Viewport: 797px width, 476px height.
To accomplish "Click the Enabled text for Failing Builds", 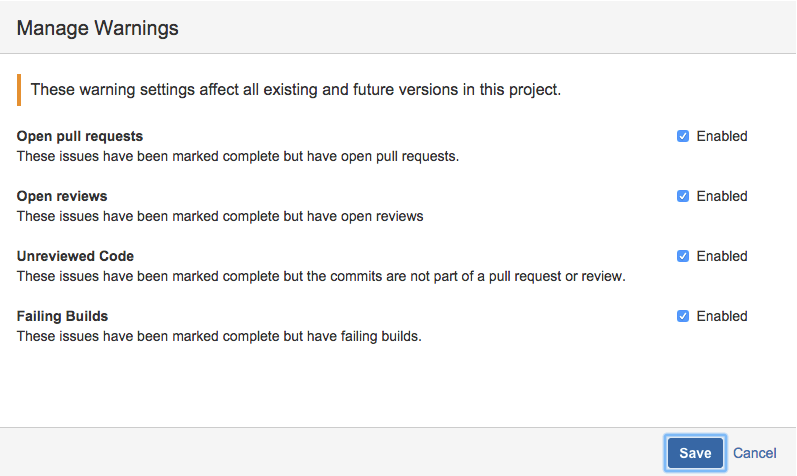I will click(x=722, y=316).
